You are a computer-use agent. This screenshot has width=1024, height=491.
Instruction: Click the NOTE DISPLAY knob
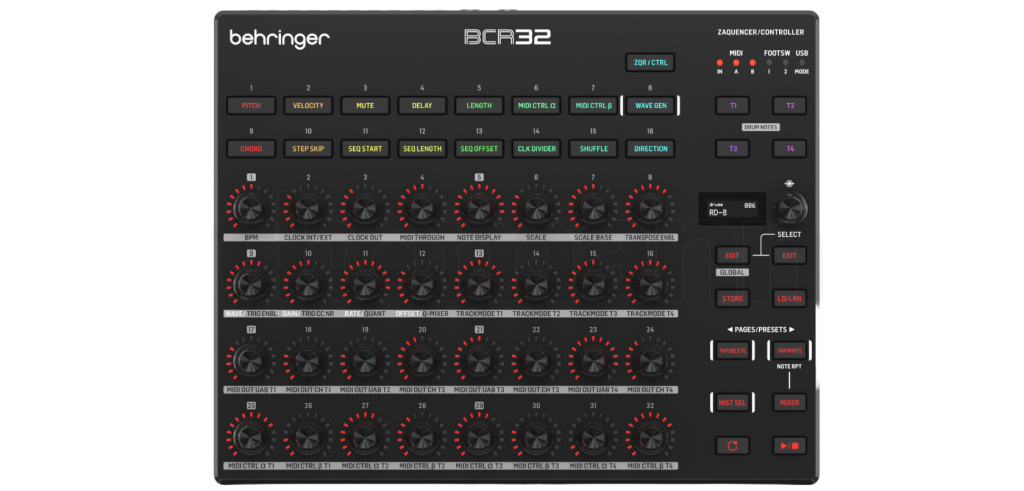click(479, 208)
